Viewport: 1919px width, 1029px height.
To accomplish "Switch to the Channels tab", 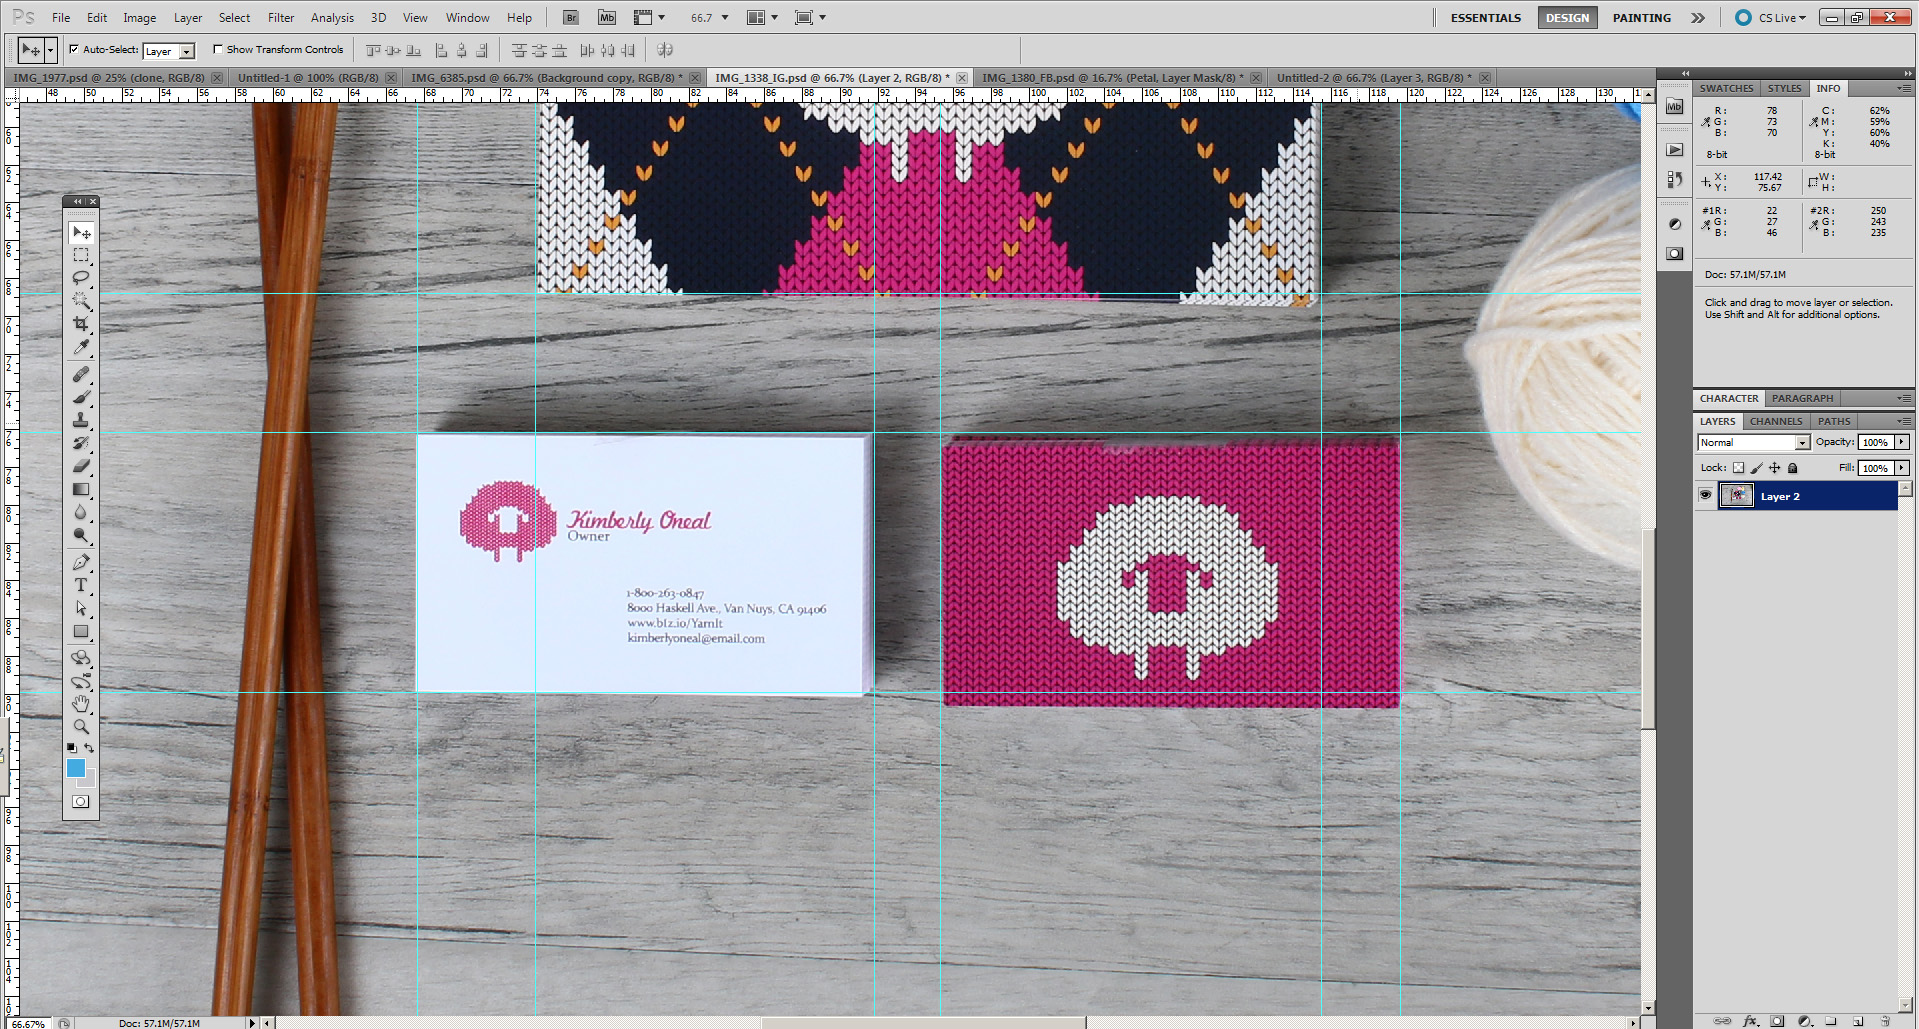I will coord(1776,421).
